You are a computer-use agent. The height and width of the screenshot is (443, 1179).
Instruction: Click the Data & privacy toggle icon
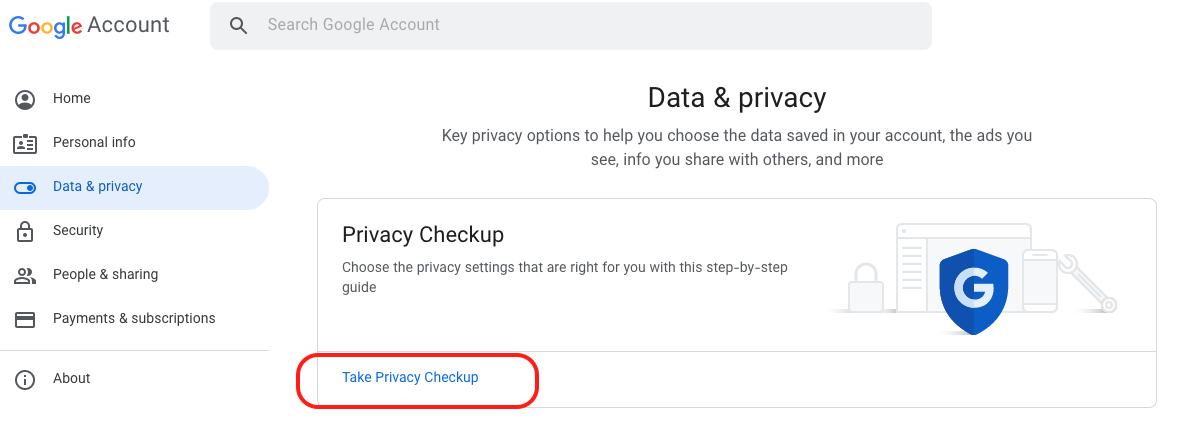(25, 187)
